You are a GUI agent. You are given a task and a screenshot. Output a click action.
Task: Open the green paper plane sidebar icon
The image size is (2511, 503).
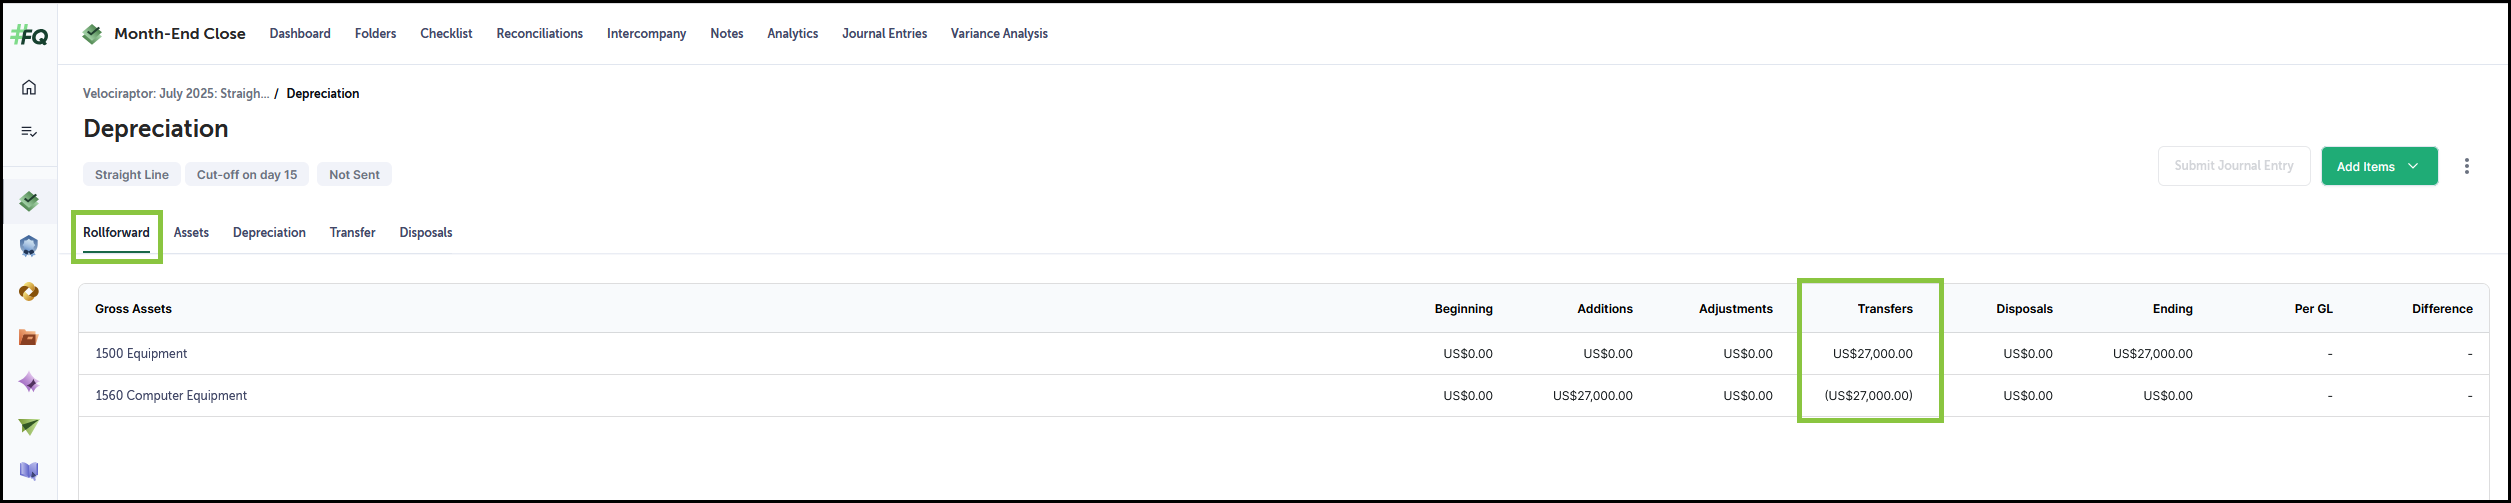pos(29,427)
